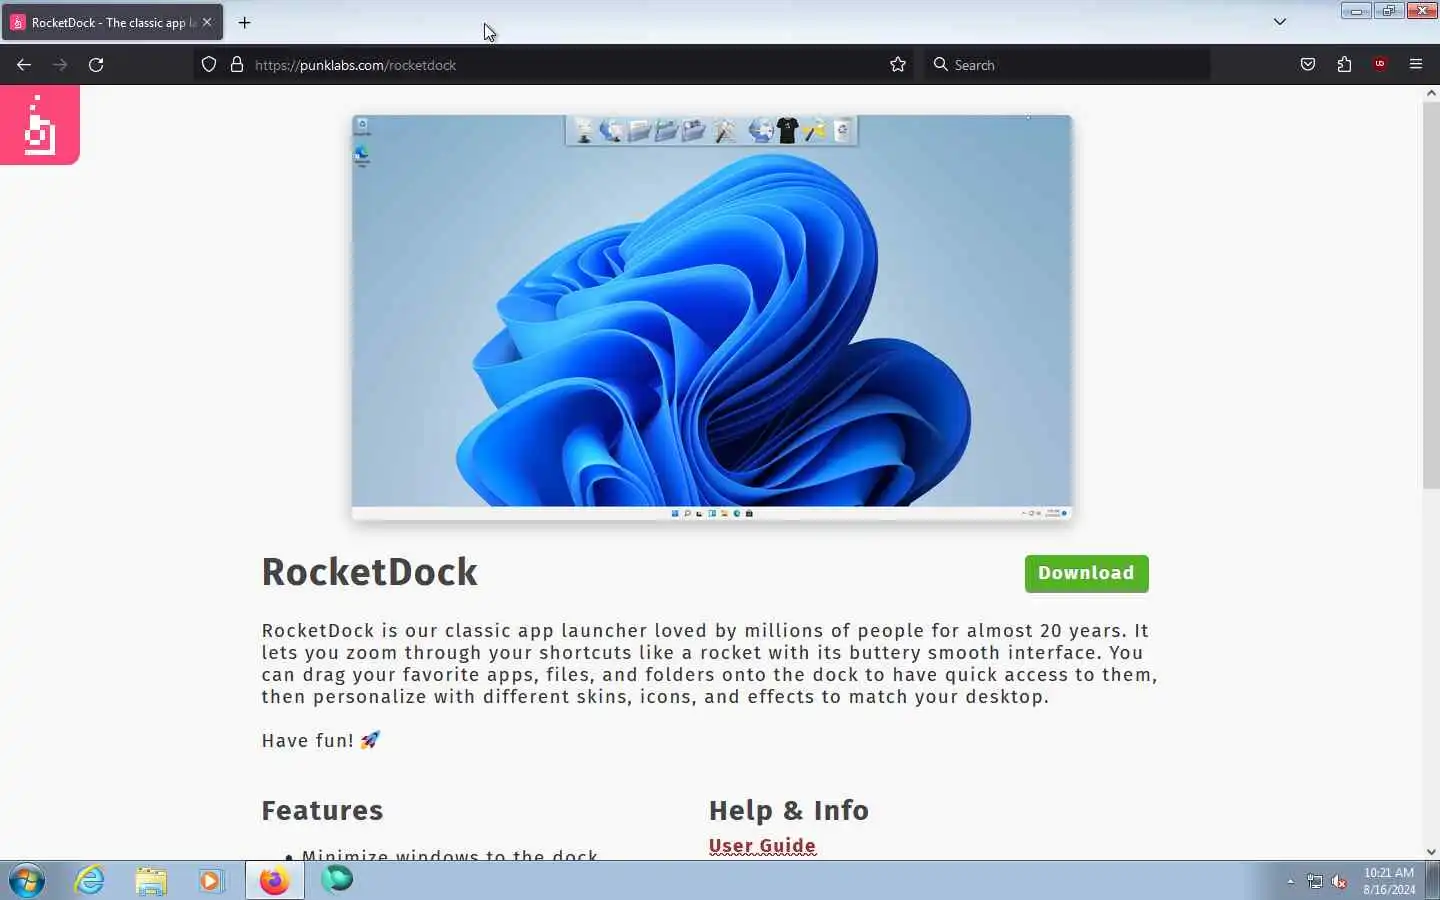The image size is (1440, 900).
Task: Show hidden tray icons
Action: (1290, 881)
